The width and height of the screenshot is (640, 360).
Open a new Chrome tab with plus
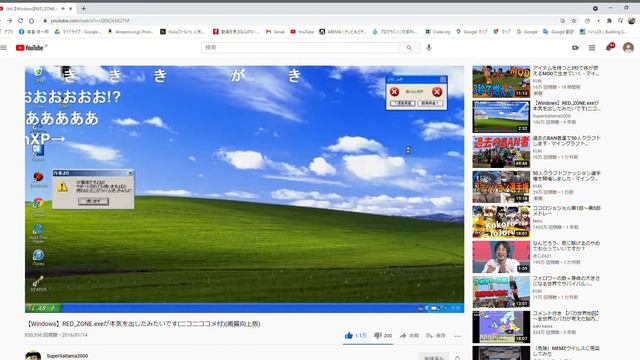[x=83, y=8]
